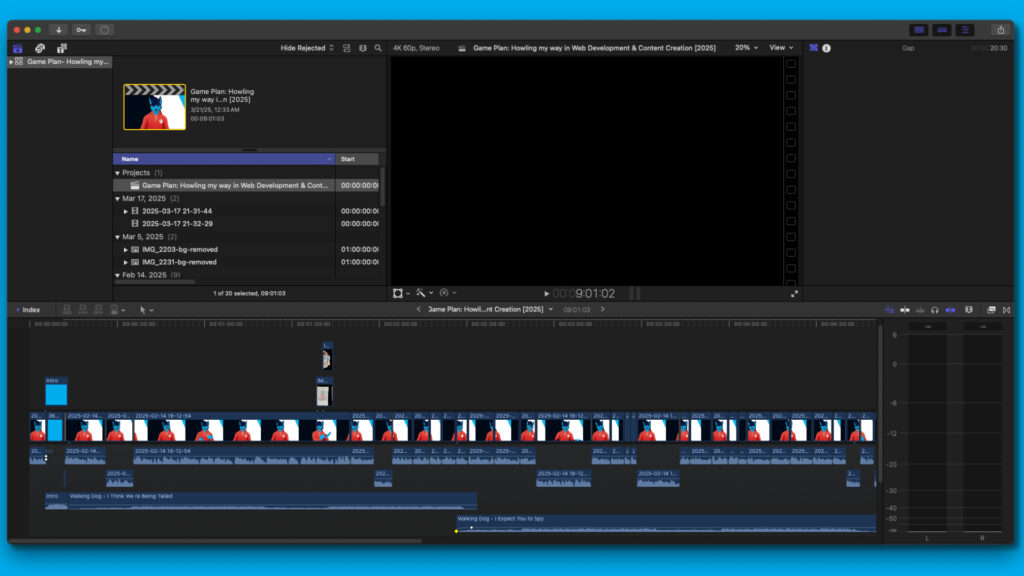The height and width of the screenshot is (576, 1024).
Task: Toggle solo headphones button
Action: click(x=935, y=310)
